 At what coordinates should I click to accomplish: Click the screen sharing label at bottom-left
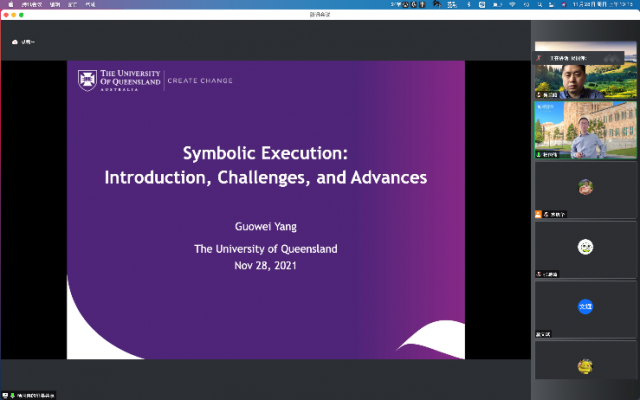pos(30,394)
